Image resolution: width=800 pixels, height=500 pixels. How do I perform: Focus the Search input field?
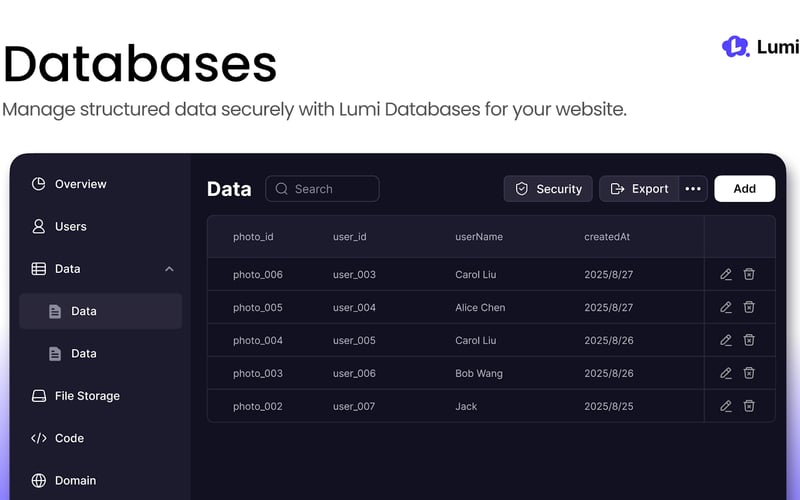tap(322, 189)
